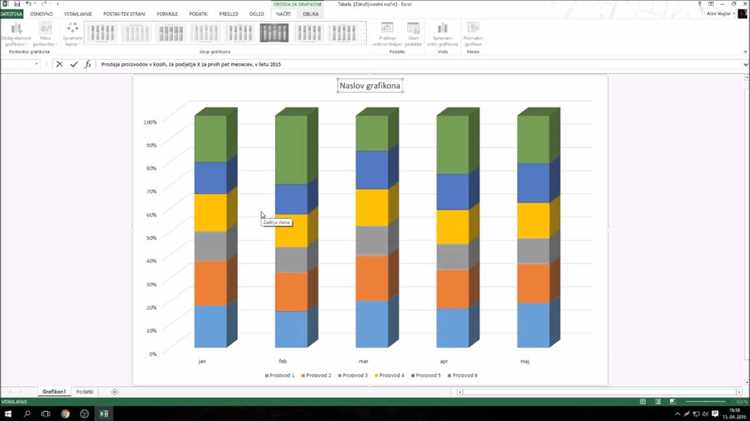750x421 pixels.
Task: Select the orange segment of apr column
Action: pos(453,288)
